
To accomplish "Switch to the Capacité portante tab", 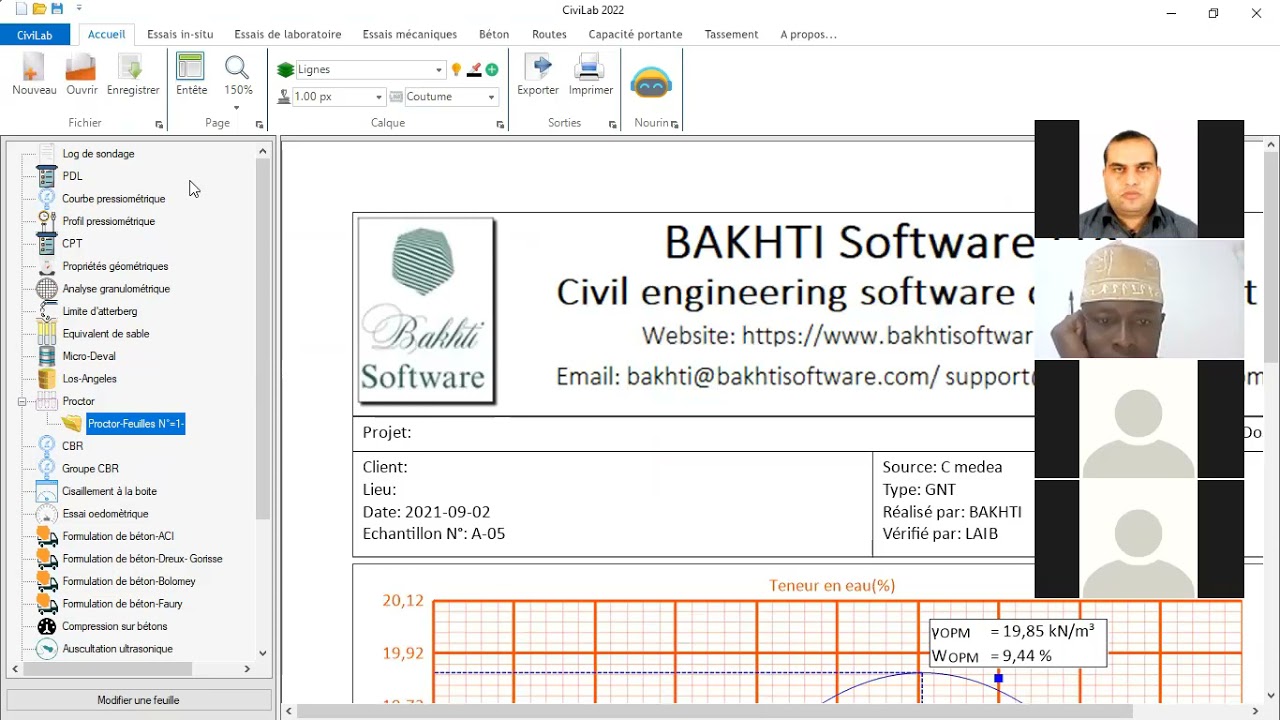I will coord(635,34).
